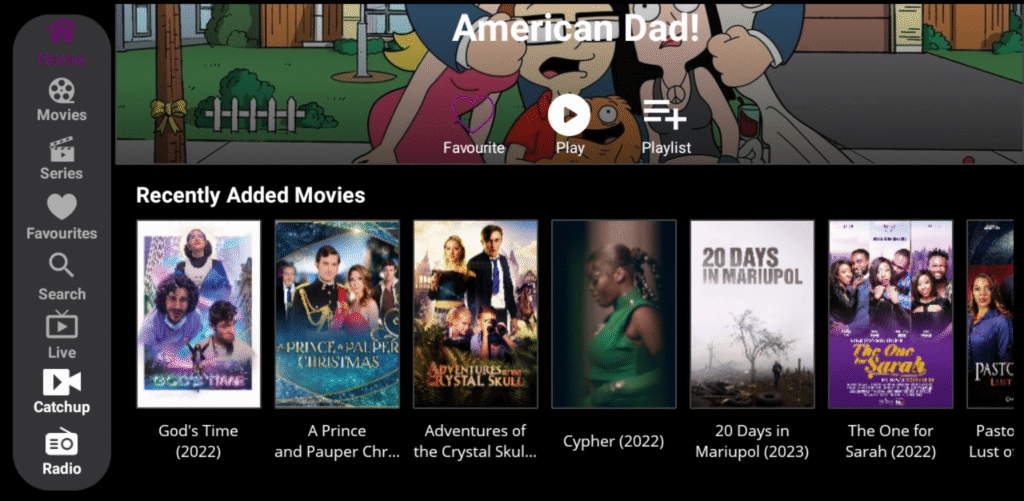Open the Movies film reel icon
The width and height of the screenshot is (1024, 501).
click(x=61, y=90)
